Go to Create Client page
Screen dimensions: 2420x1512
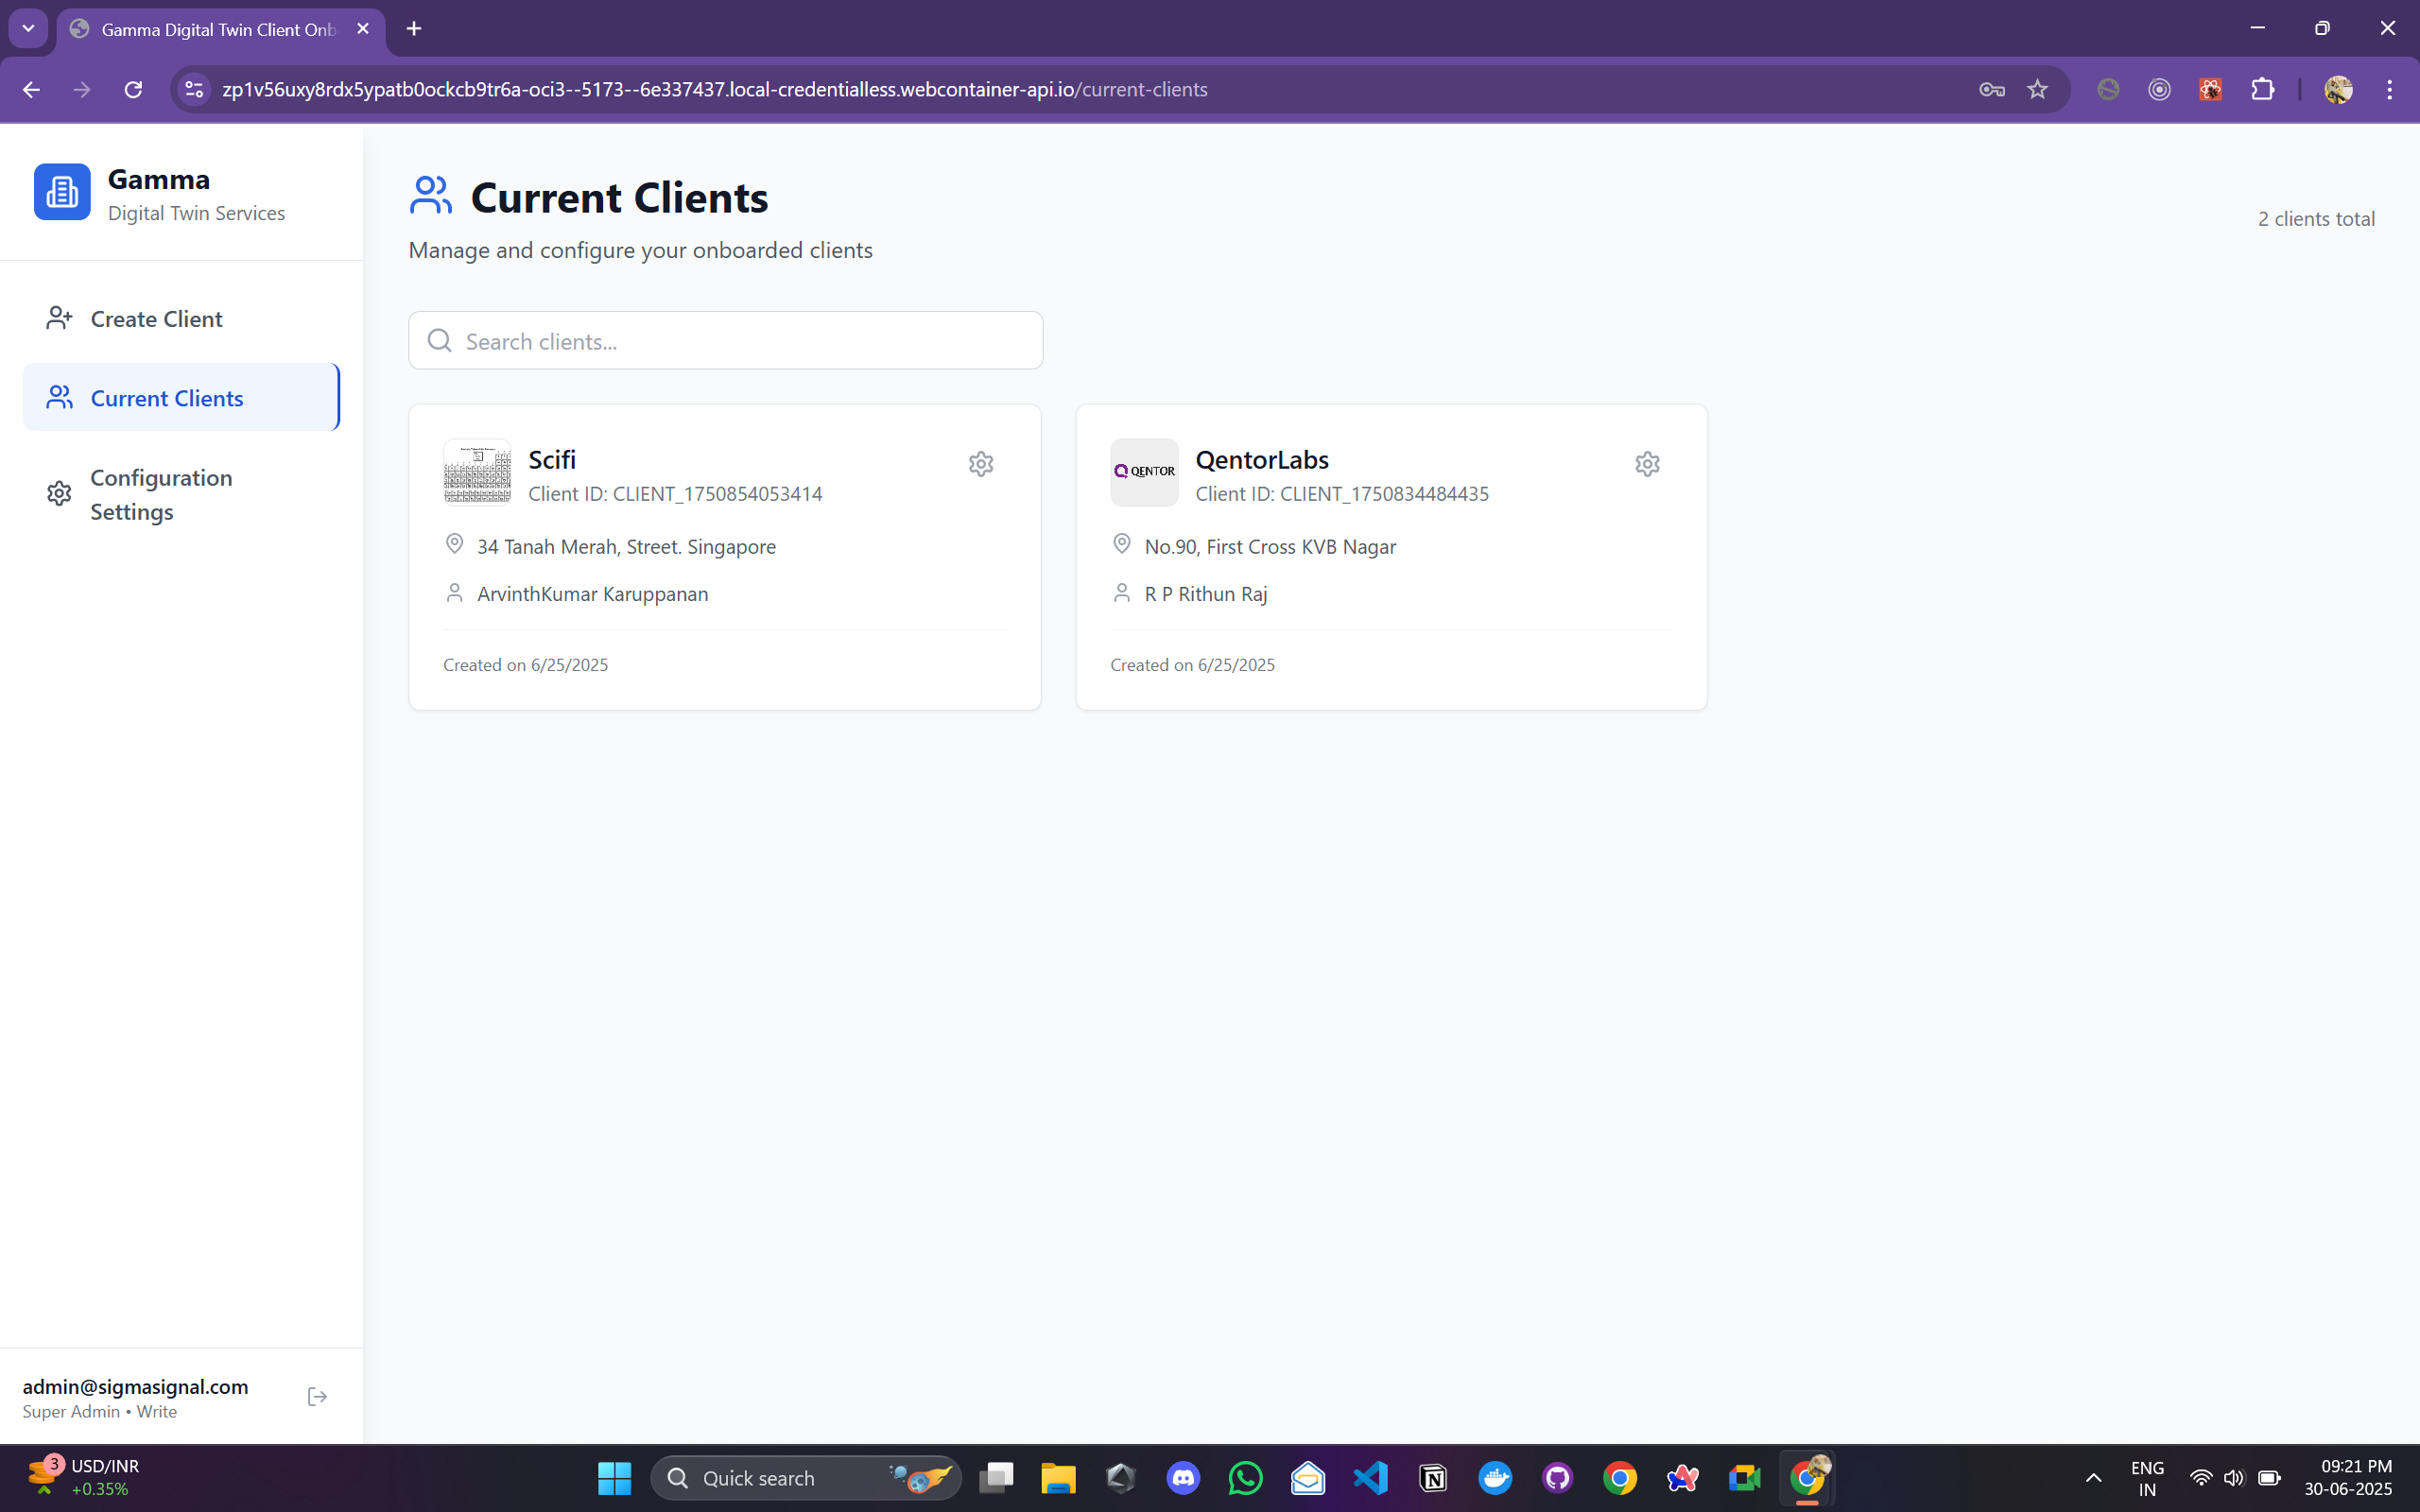156,319
